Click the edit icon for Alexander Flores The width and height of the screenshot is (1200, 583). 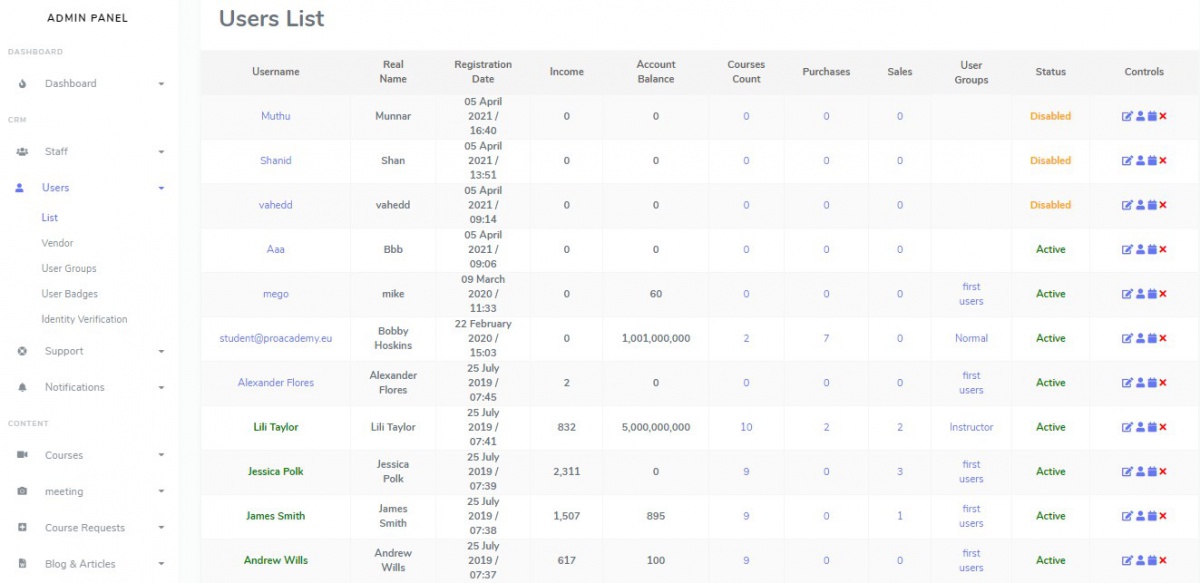pyautogui.click(x=1127, y=383)
